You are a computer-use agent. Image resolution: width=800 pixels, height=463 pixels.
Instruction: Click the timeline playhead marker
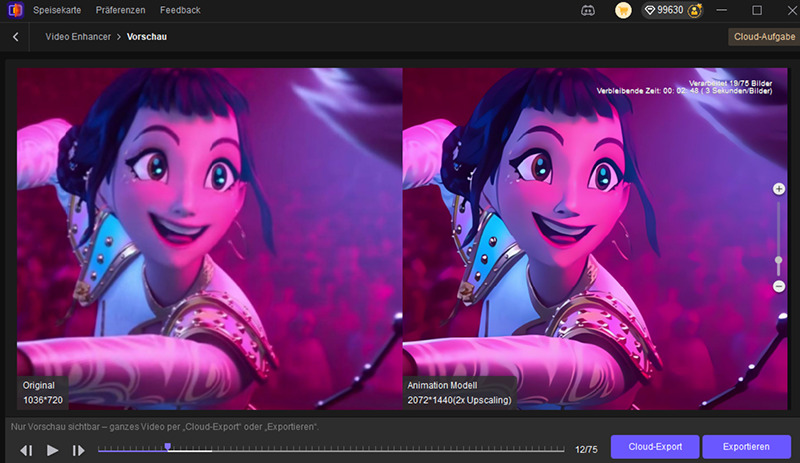coord(168,448)
